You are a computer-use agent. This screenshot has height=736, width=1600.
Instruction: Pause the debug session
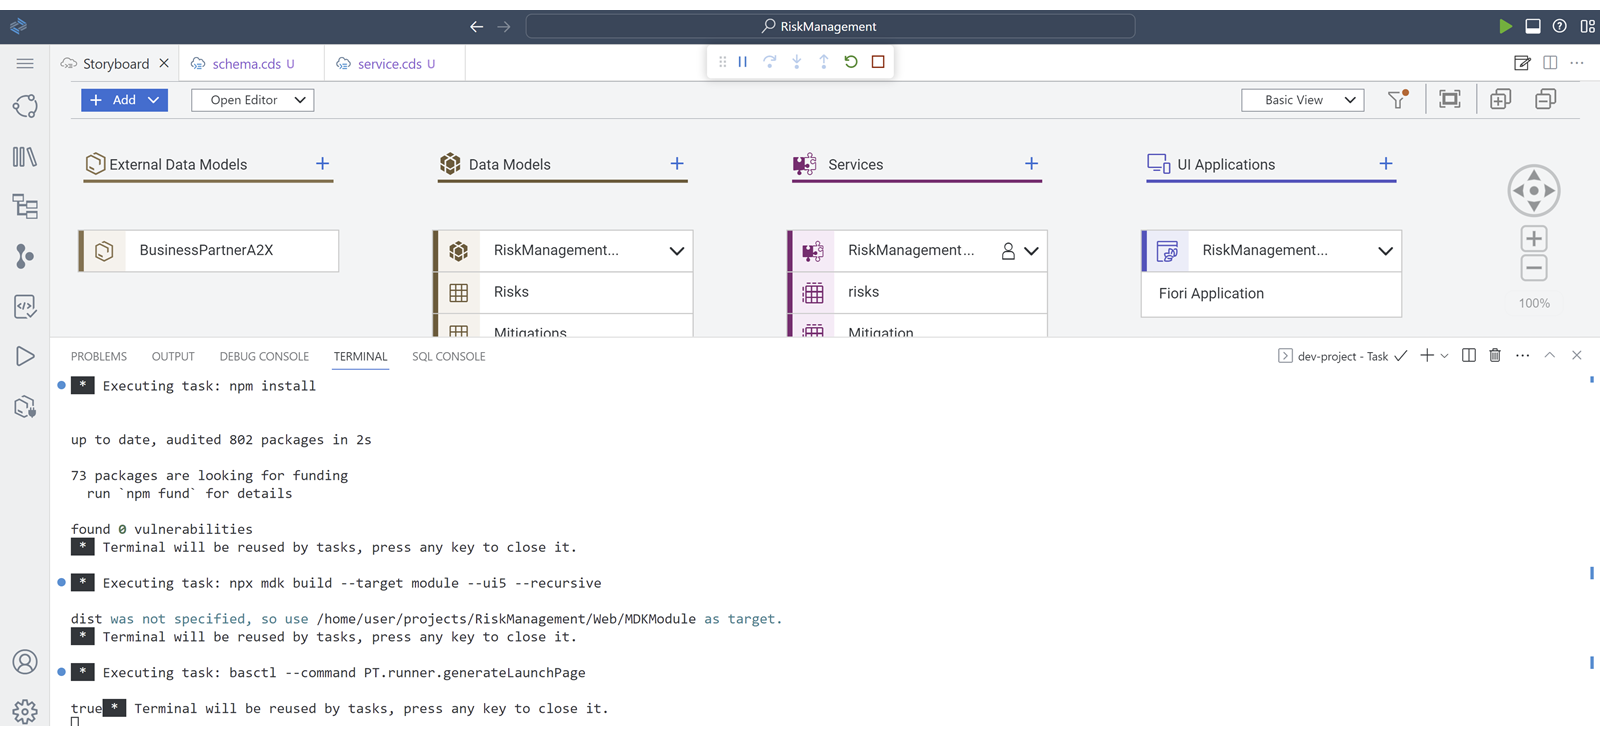(x=743, y=62)
